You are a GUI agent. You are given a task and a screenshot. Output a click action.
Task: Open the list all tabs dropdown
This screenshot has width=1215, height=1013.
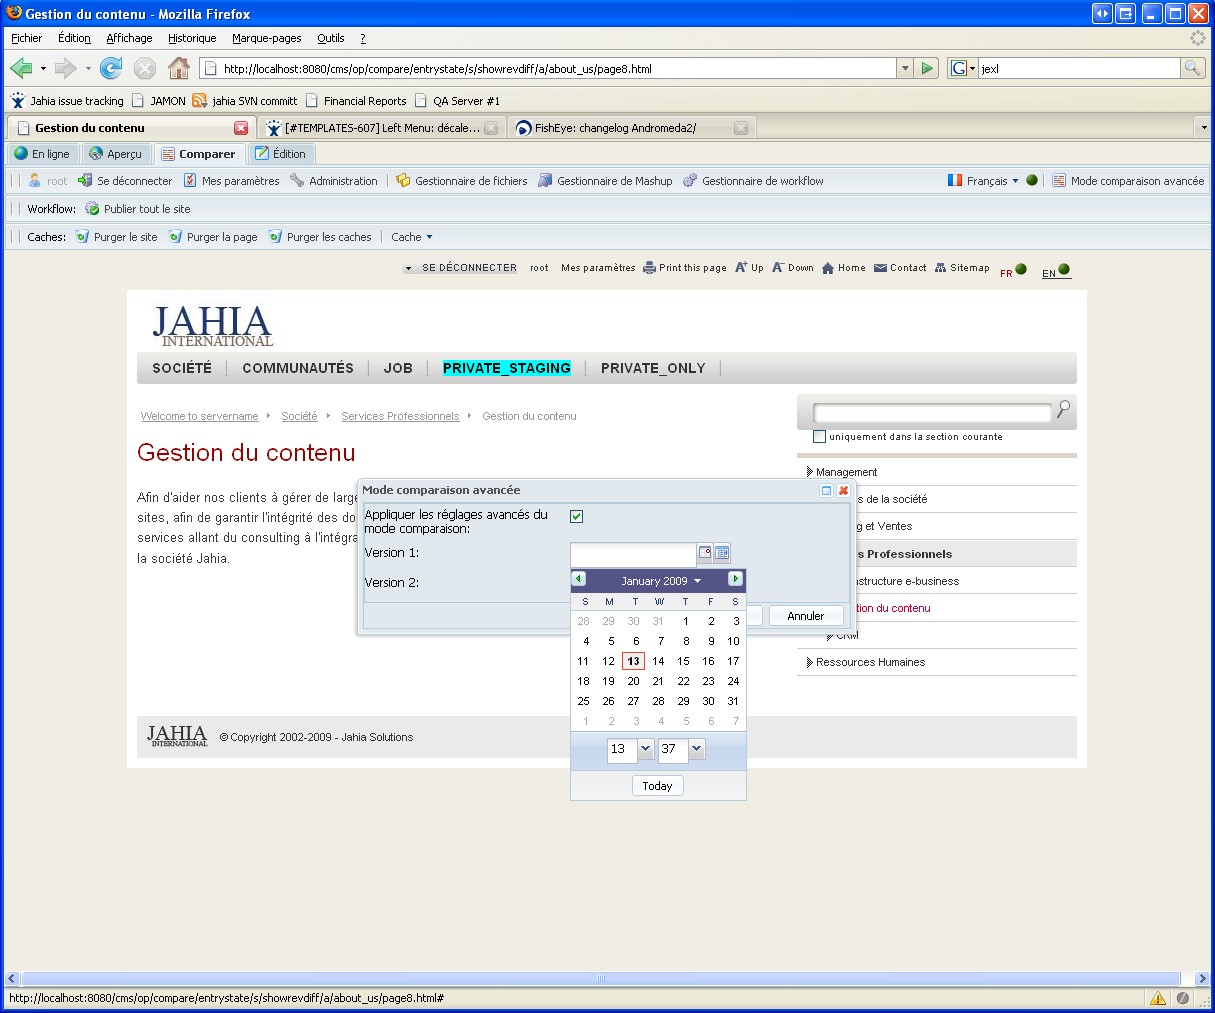click(x=1203, y=128)
